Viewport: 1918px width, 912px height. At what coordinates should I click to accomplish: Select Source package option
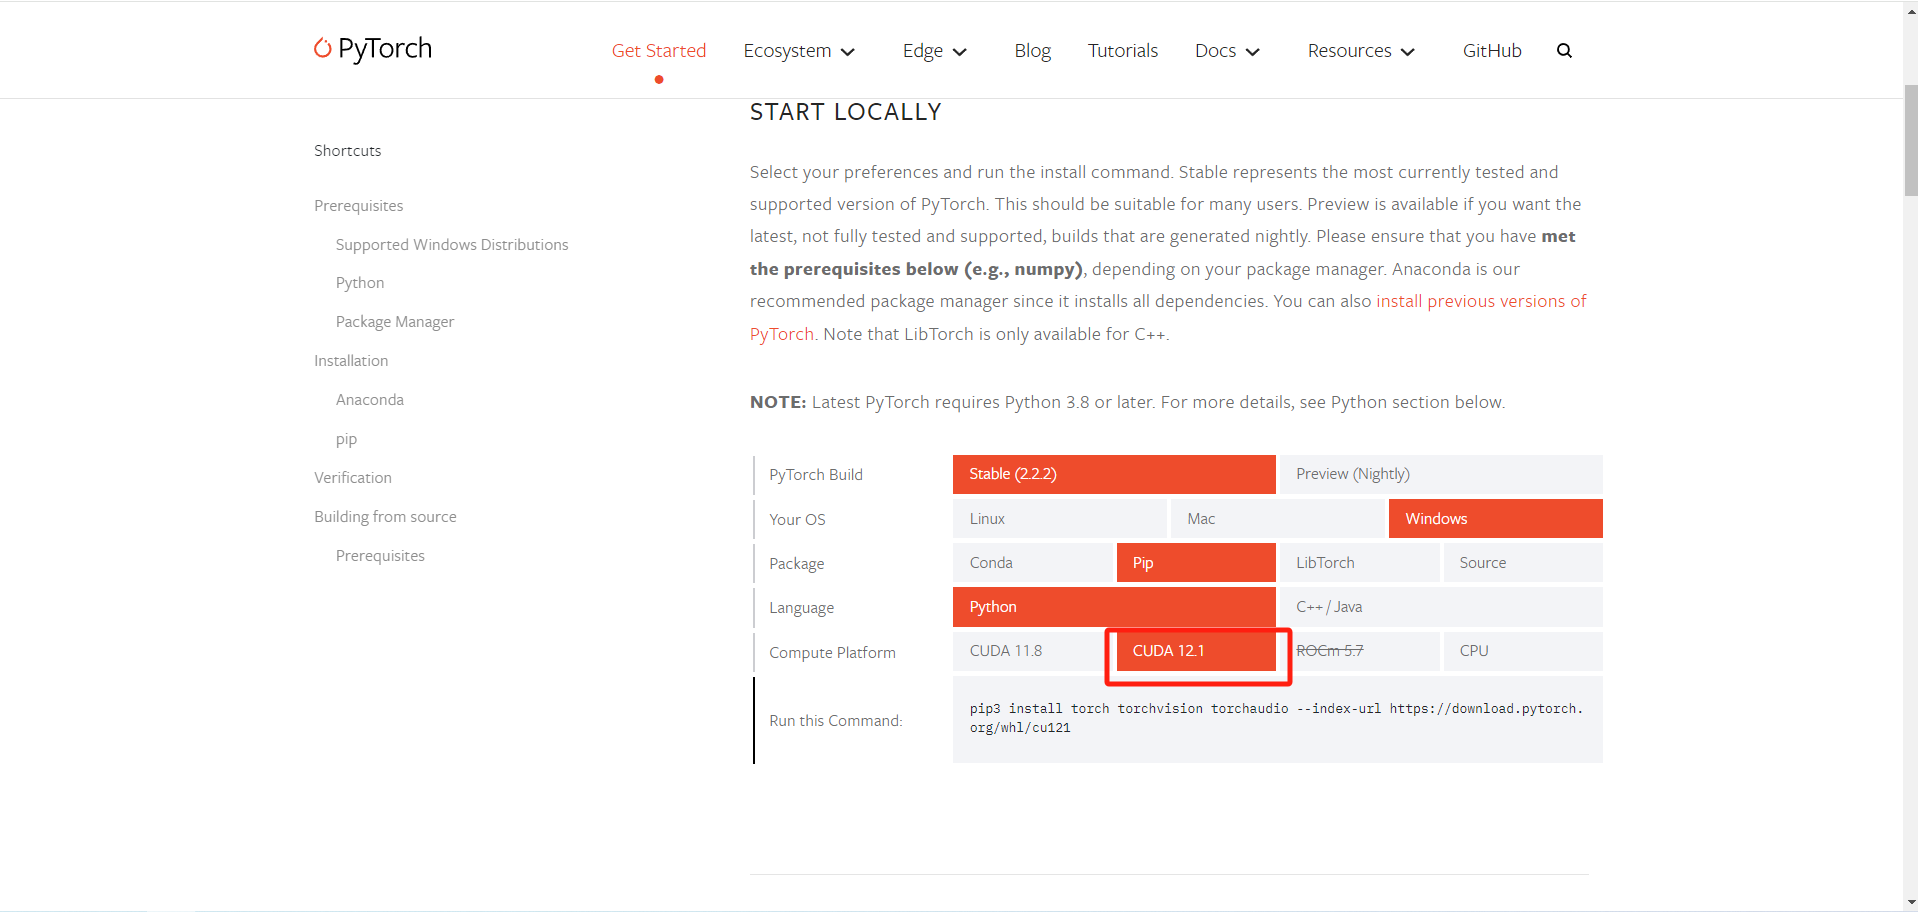(1523, 562)
